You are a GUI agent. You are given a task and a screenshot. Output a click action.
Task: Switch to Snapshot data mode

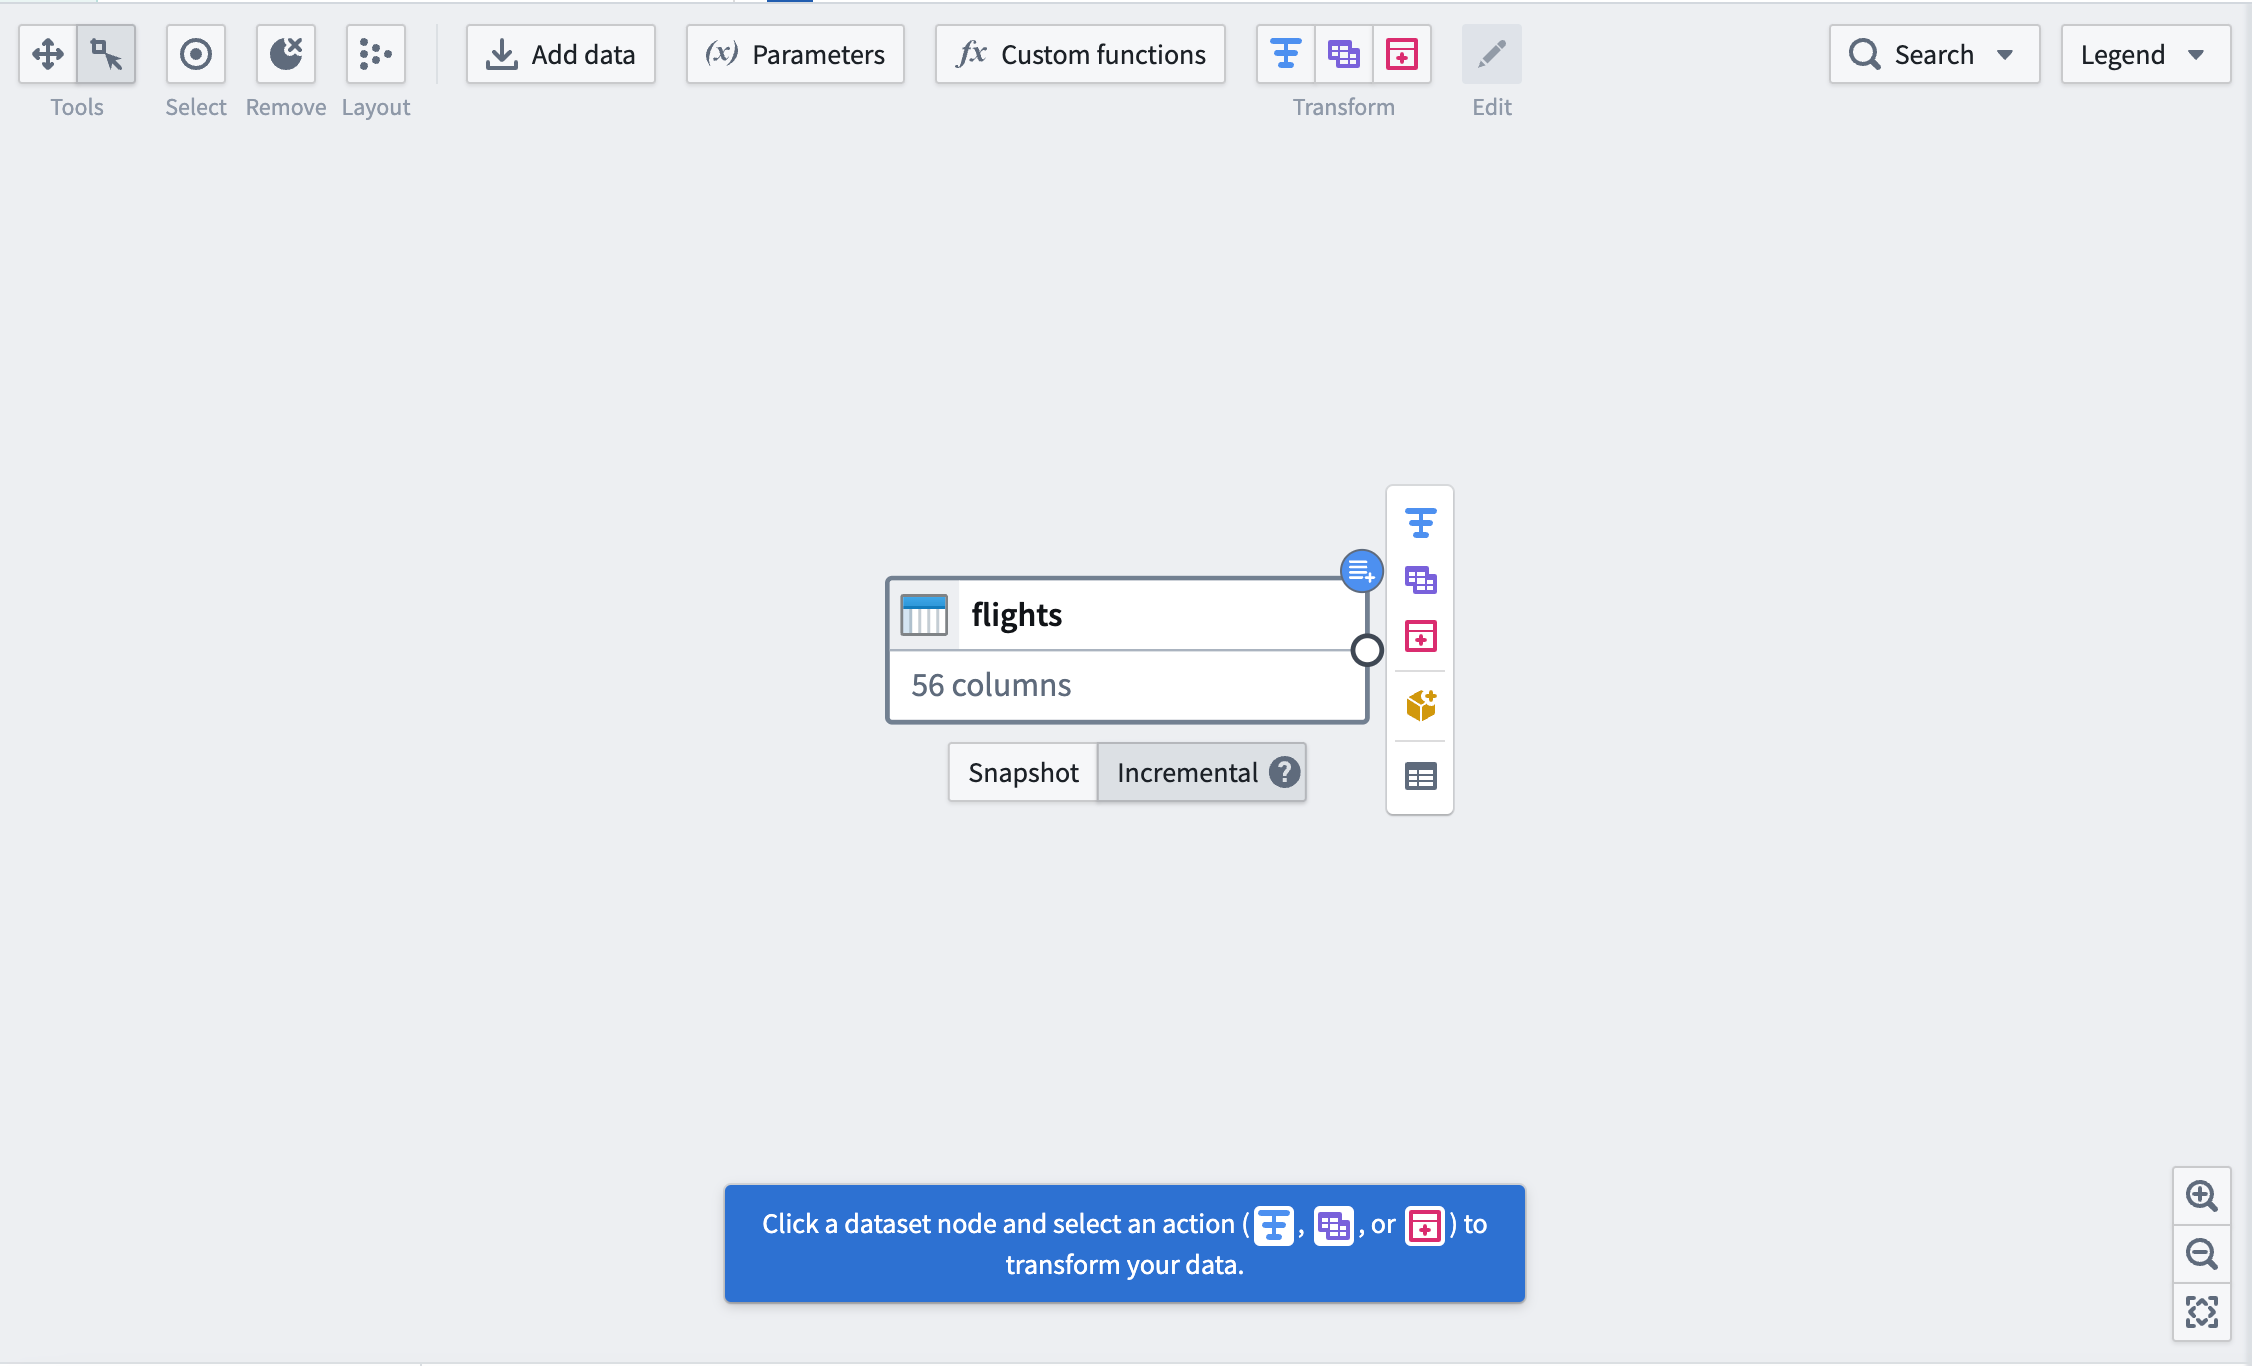(1023, 771)
